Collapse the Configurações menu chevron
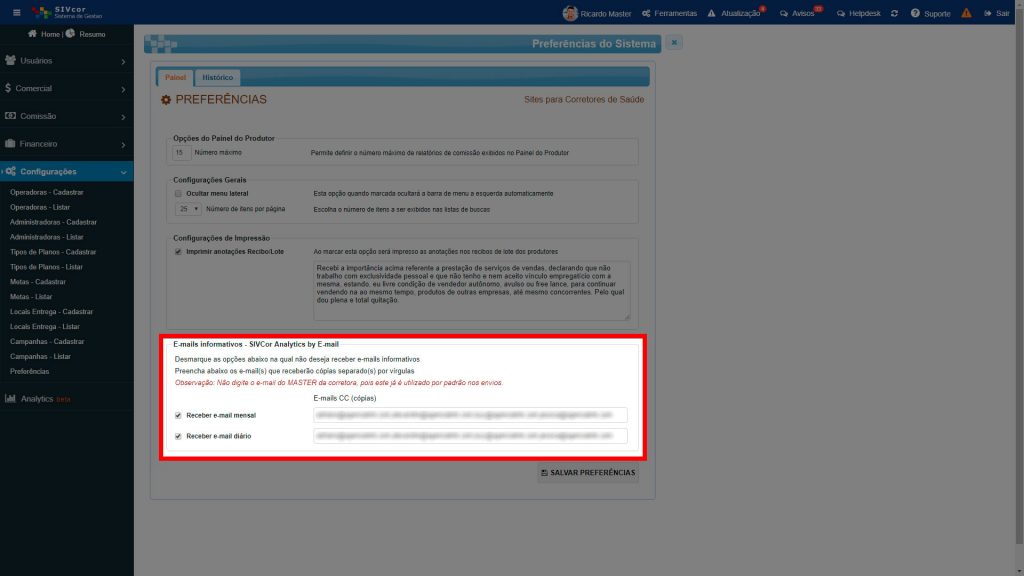Screen dimensions: 1024x576 click(x=123, y=172)
